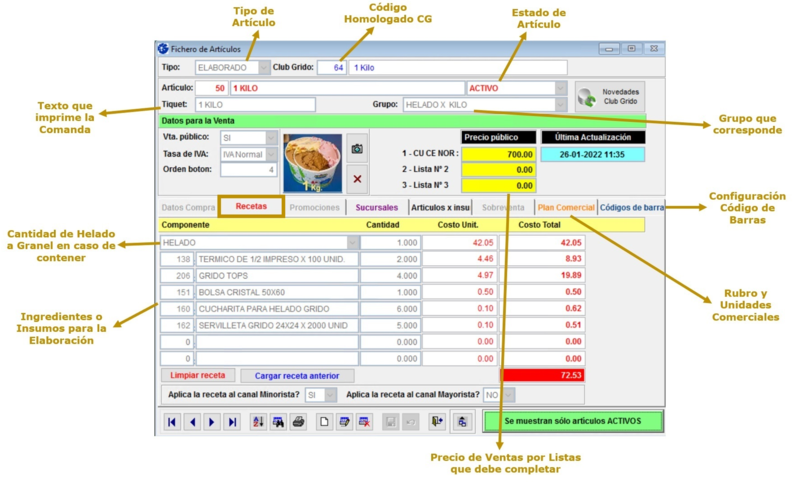Image resolution: width=800 pixels, height=482 pixels.
Task: Switch to the Sucursales tab
Action: (x=376, y=207)
